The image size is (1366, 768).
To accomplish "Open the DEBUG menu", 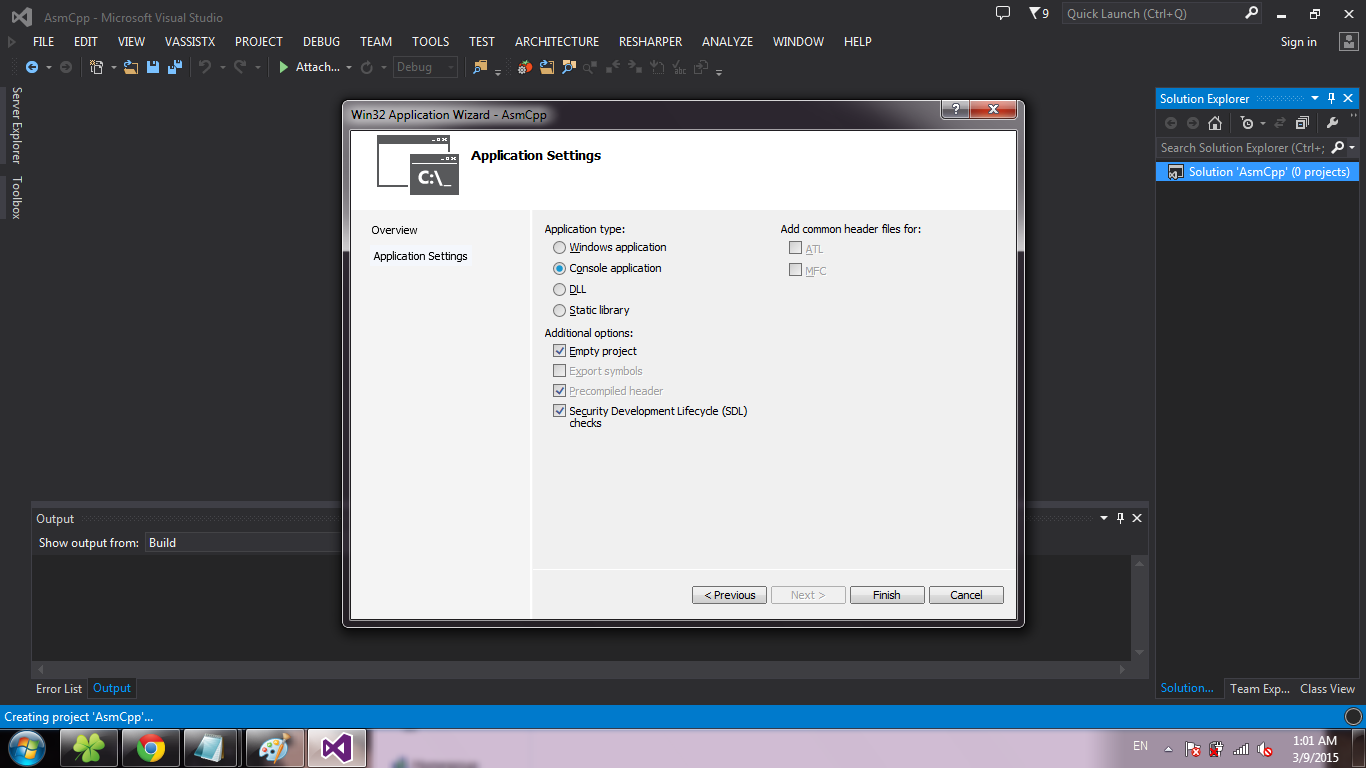I will coord(322,41).
